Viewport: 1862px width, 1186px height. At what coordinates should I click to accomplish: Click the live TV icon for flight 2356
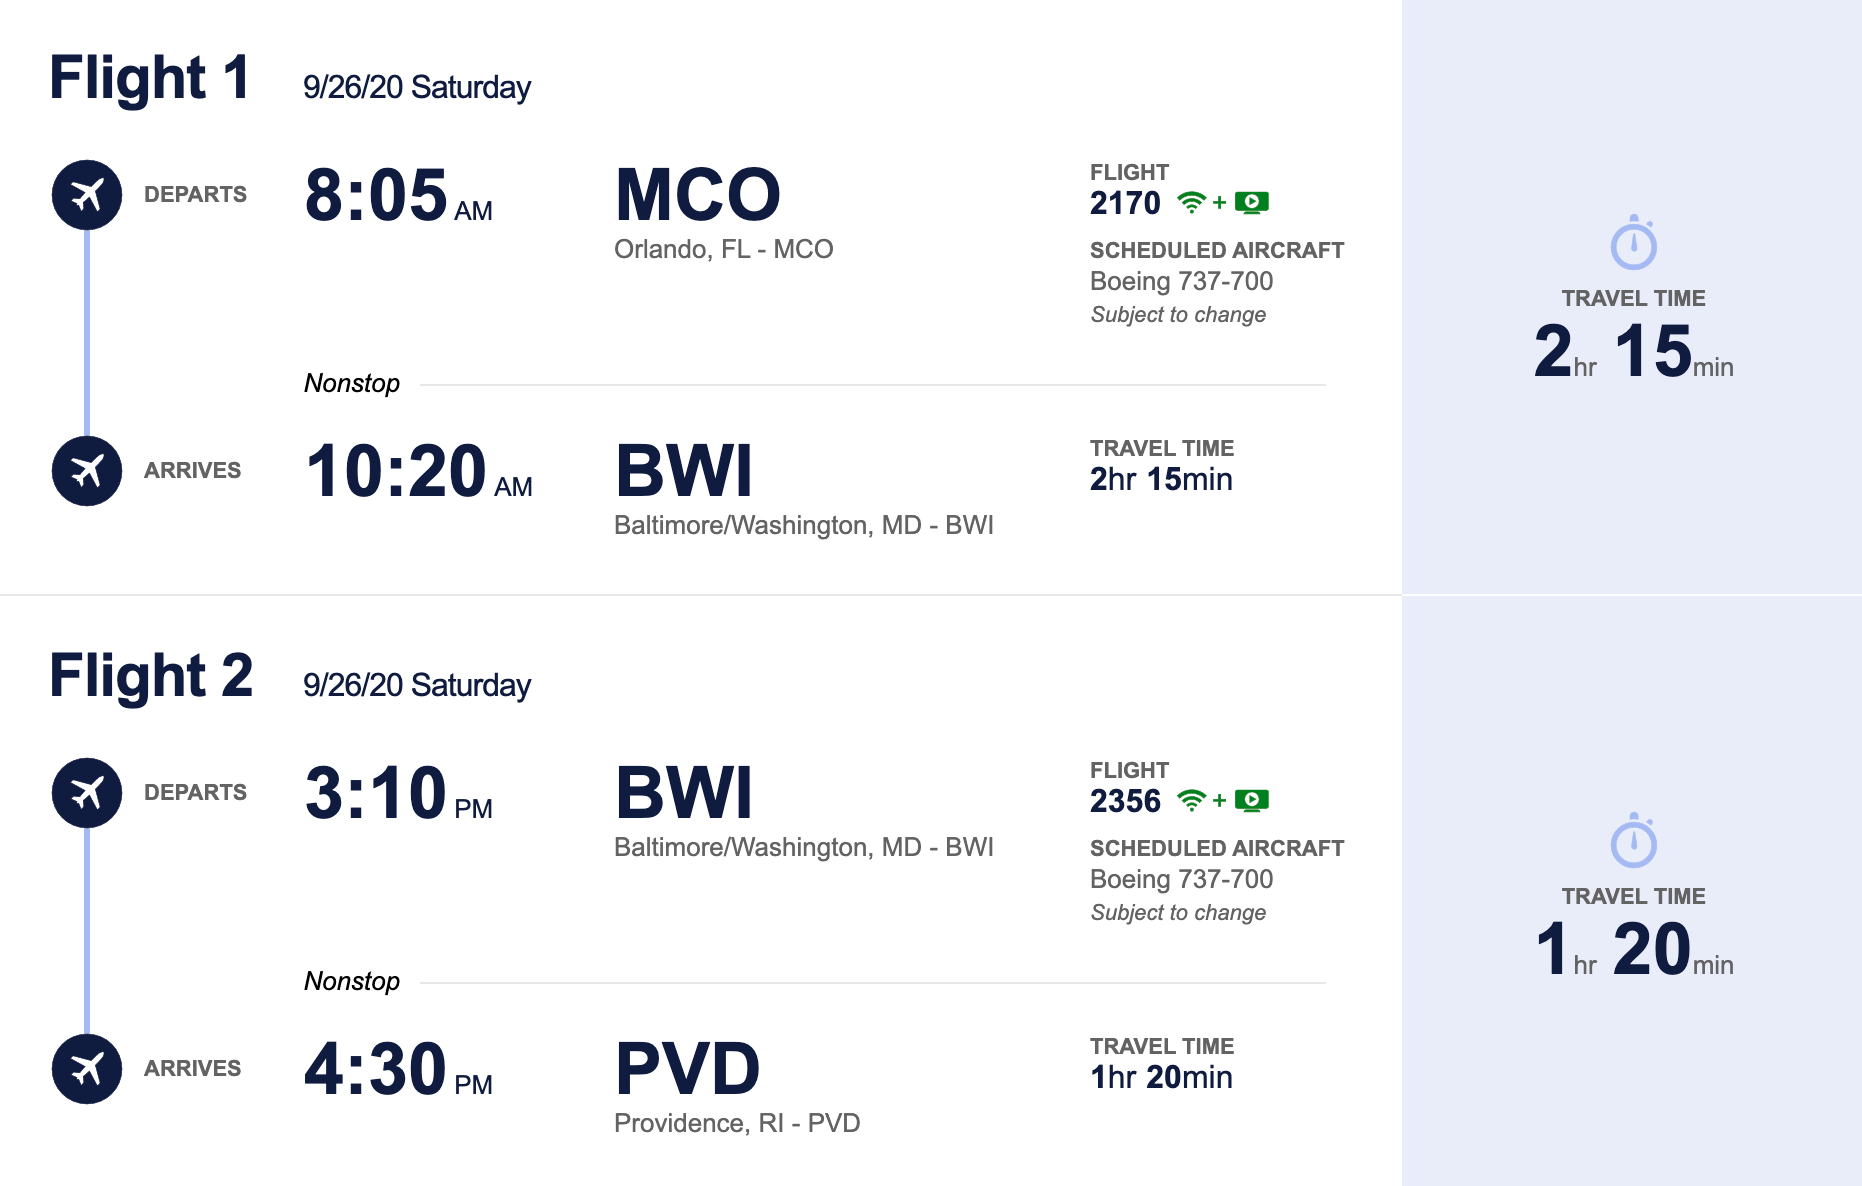tap(1252, 801)
